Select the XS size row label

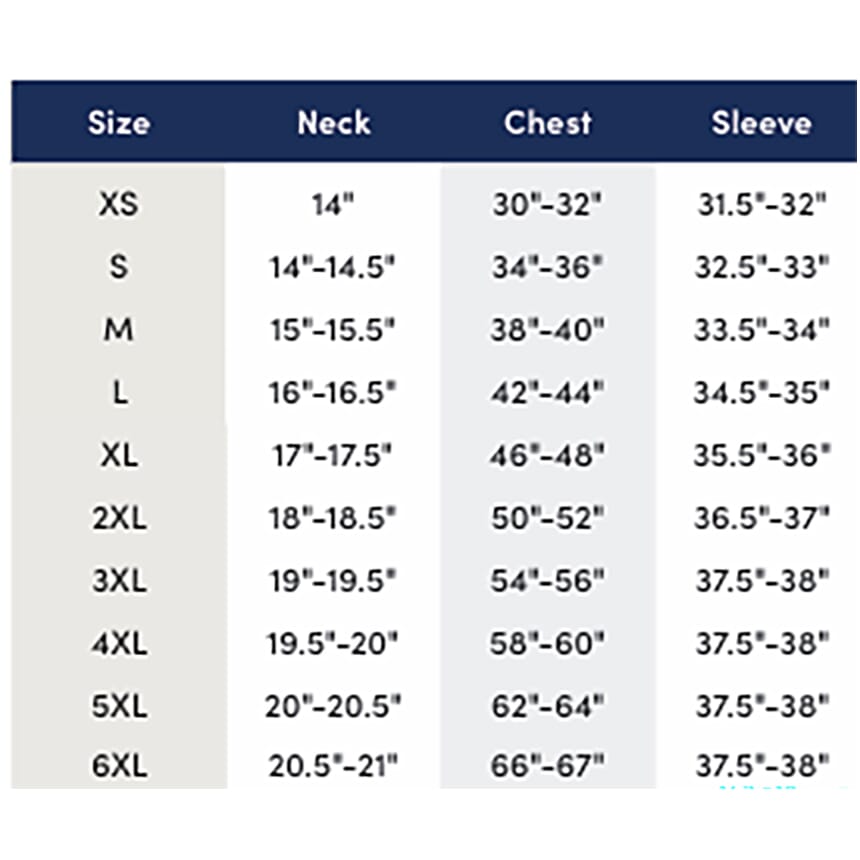(x=118, y=204)
